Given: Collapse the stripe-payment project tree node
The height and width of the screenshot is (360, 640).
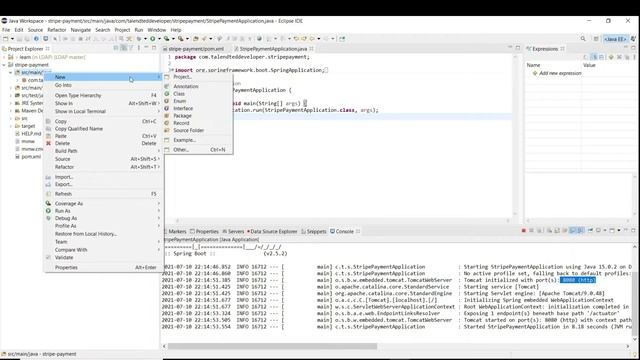Looking at the screenshot, I should pos(4,65).
